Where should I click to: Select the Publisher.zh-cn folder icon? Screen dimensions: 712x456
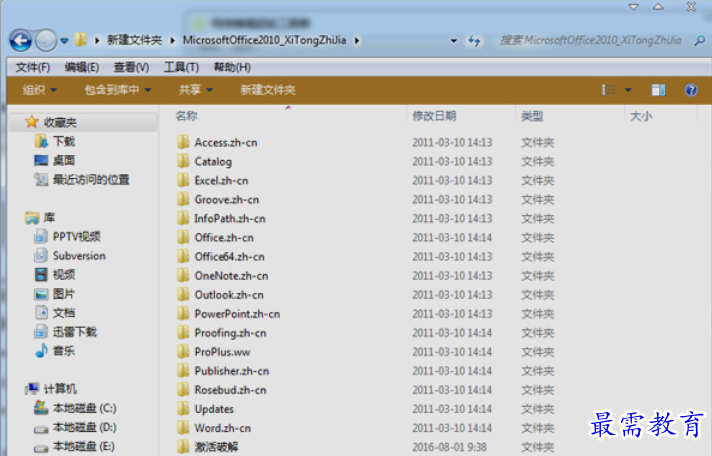183,371
